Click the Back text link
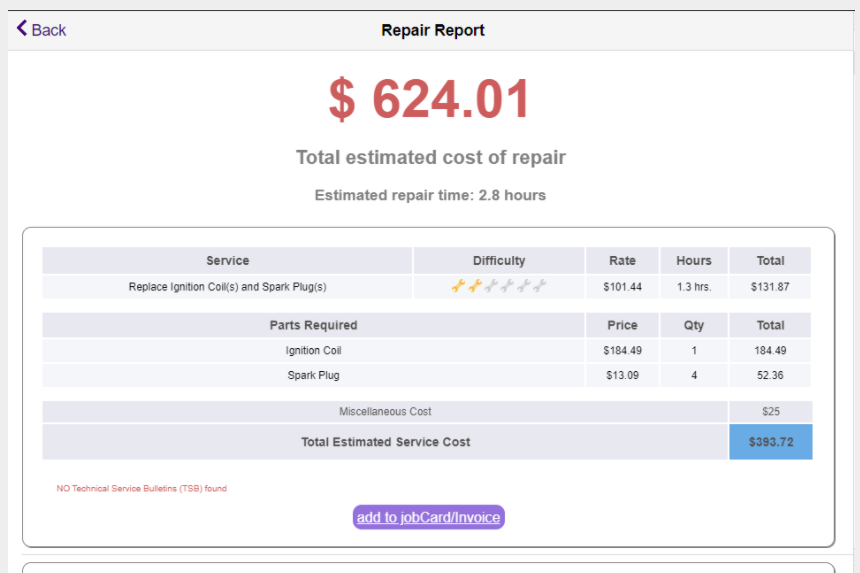 [48, 30]
